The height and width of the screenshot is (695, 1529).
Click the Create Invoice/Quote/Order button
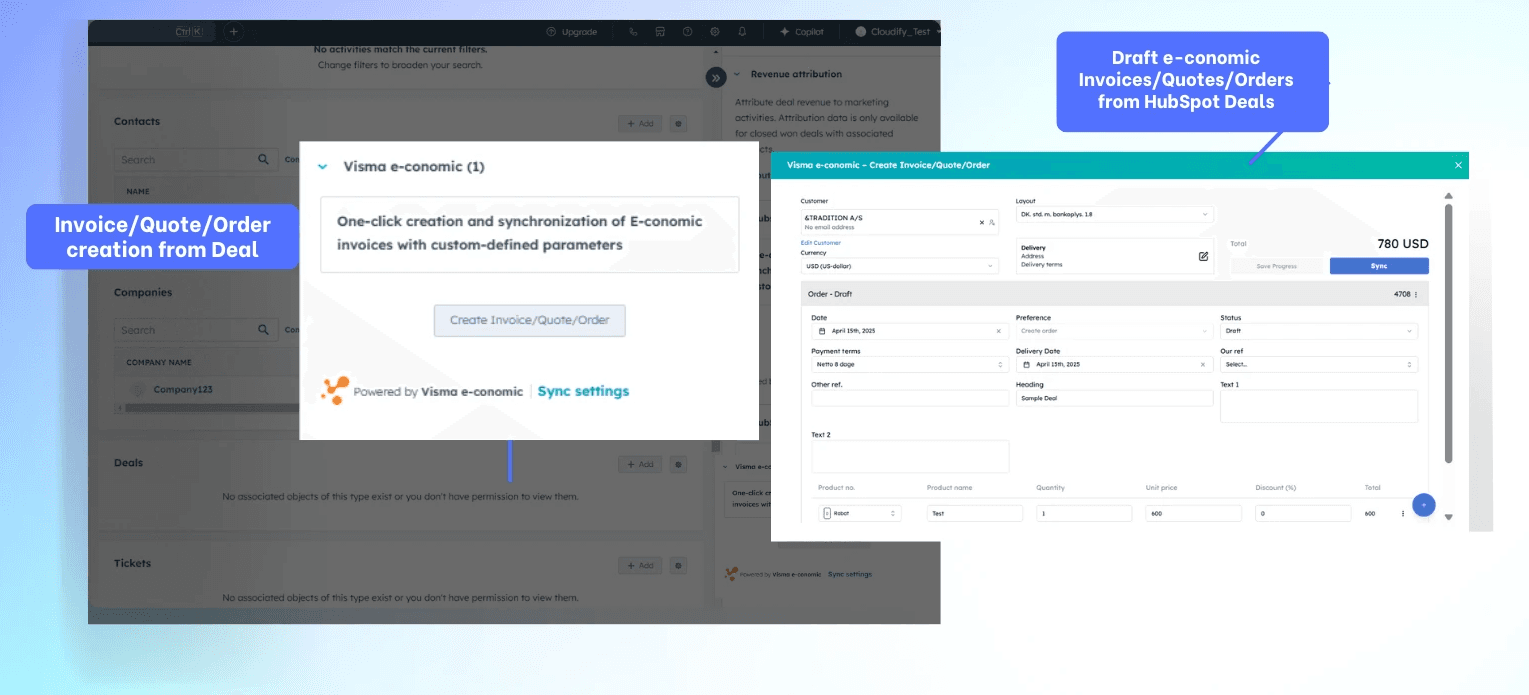pos(529,321)
